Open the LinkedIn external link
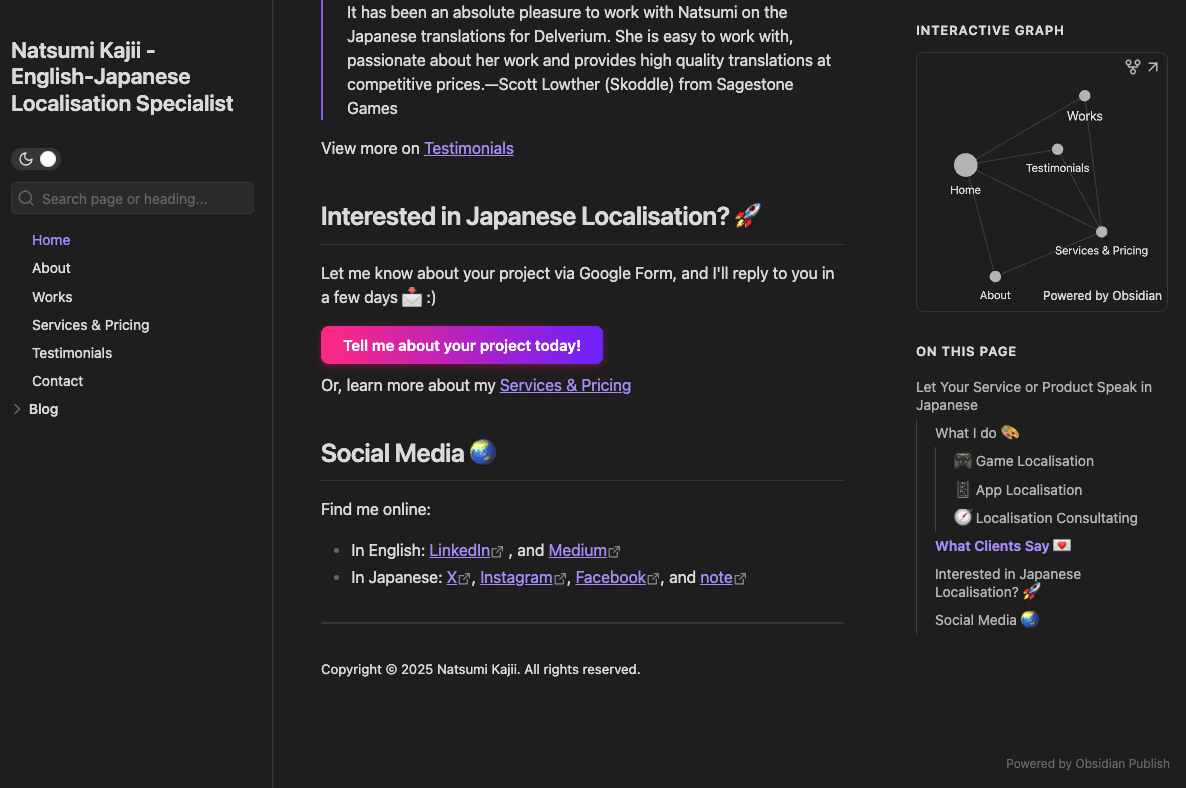The image size is (1186, 788). coord(459,550)
